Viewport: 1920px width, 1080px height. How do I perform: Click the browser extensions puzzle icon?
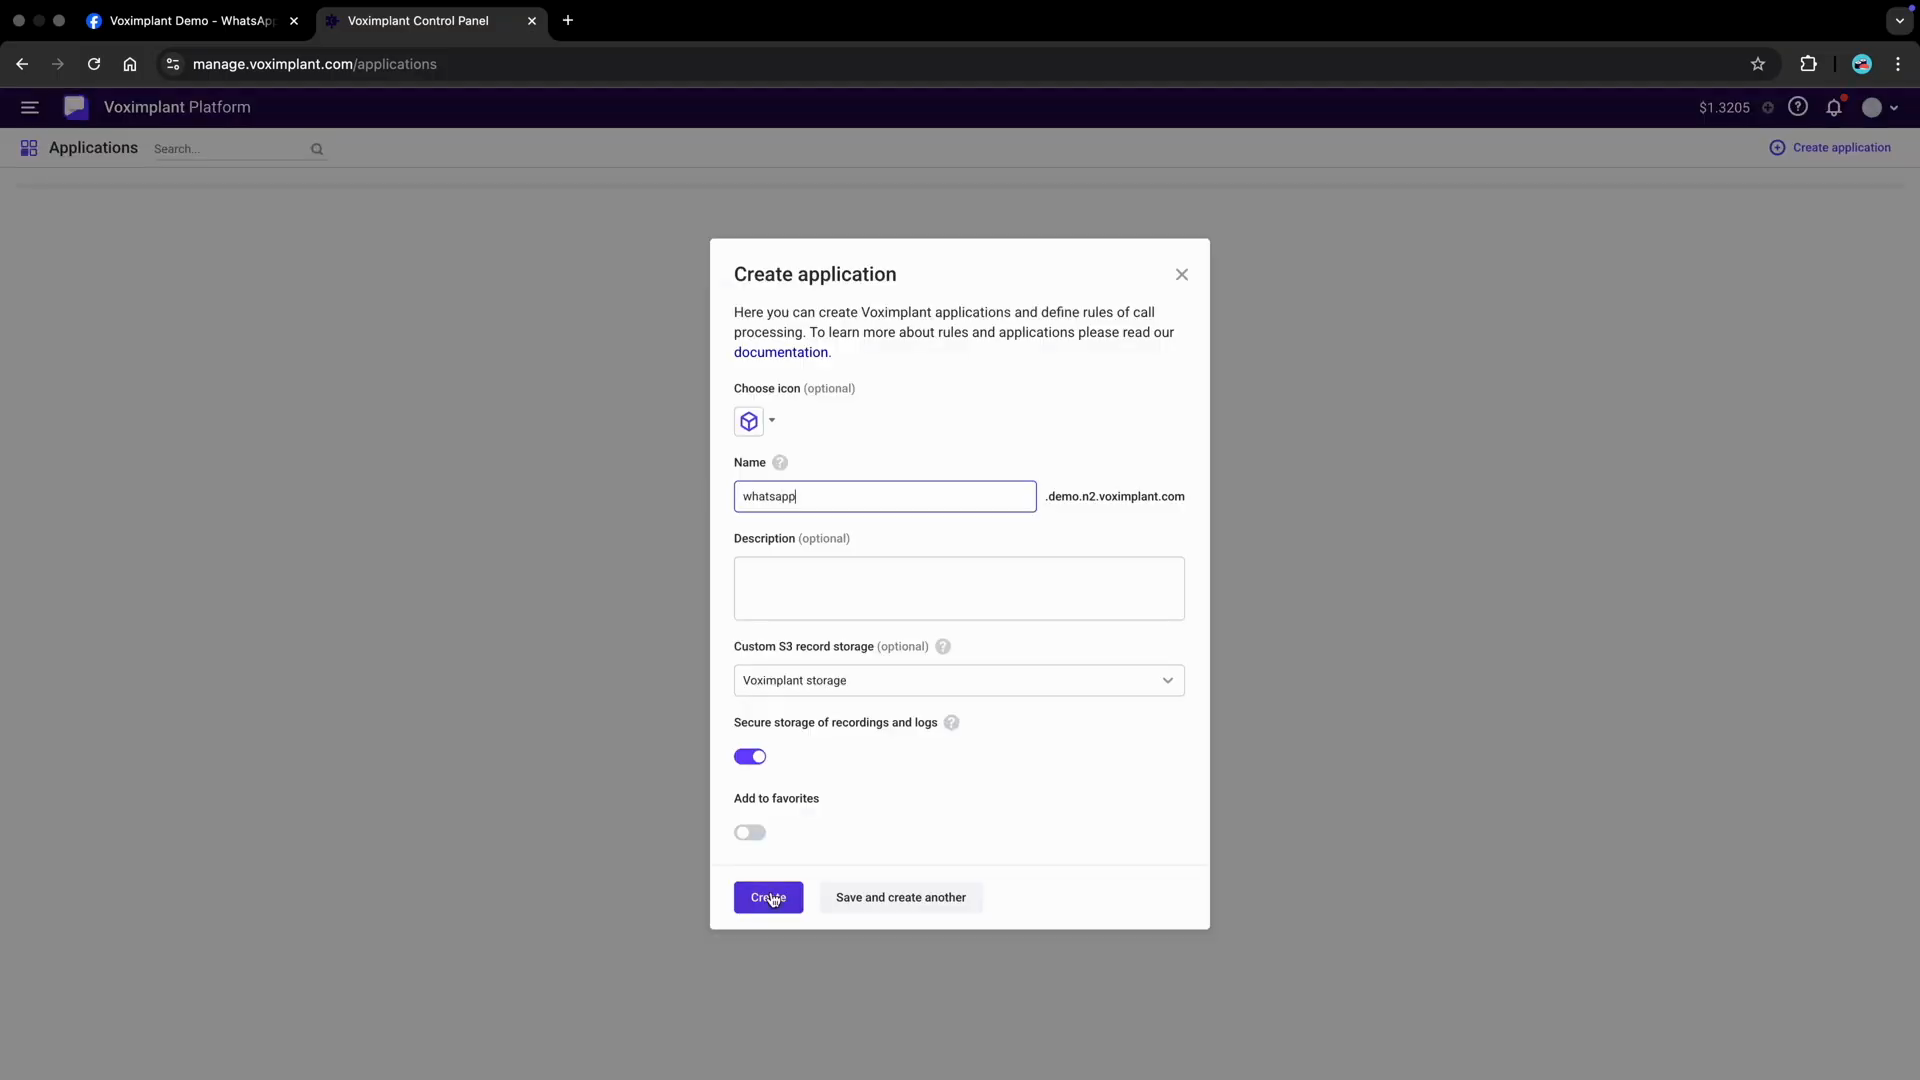coord(1809,63)
